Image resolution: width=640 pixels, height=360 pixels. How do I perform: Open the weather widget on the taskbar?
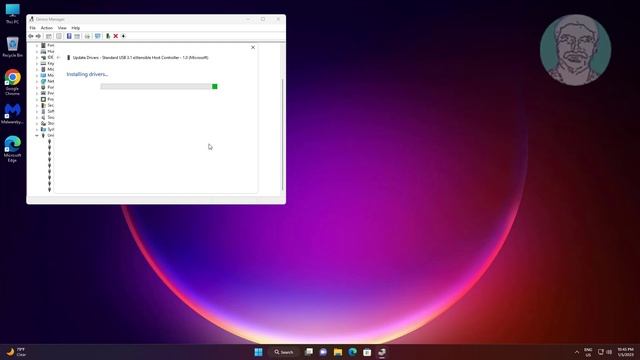16,352
